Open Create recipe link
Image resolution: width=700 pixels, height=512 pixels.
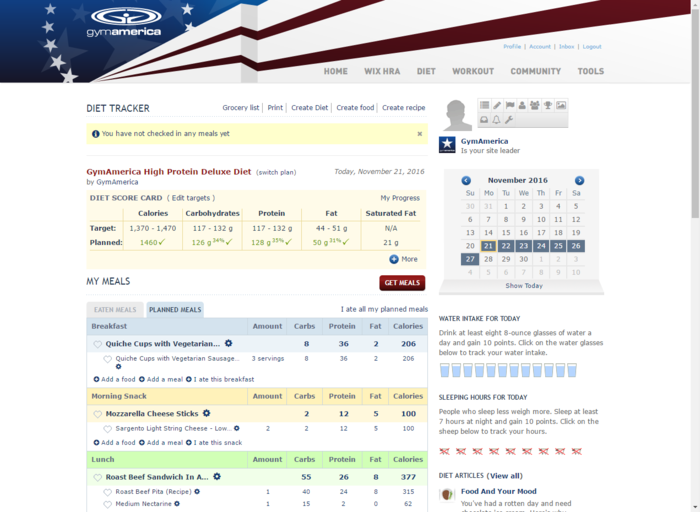pos(404,108)
